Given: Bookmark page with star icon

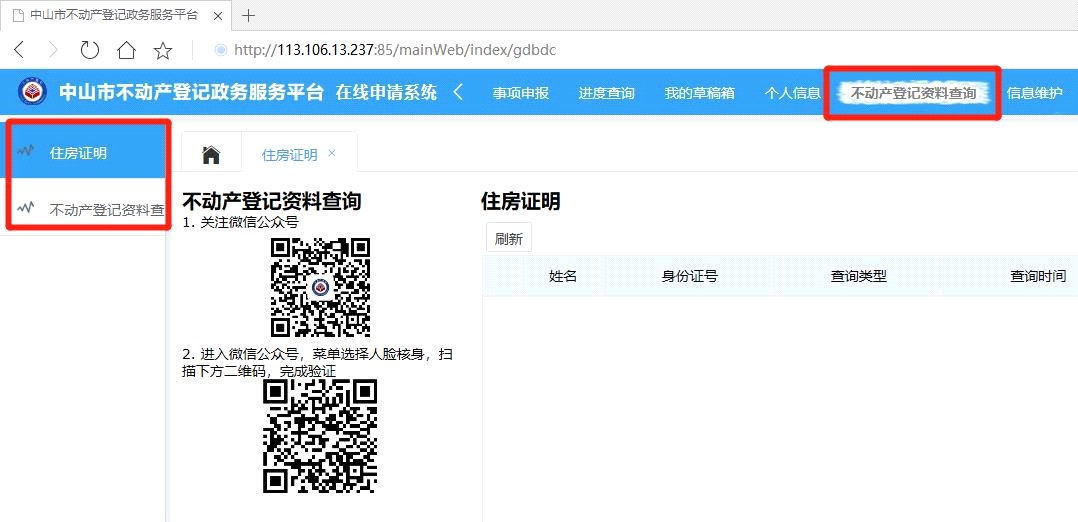Looking at the screenshot, I should click(x=163, y=50).
